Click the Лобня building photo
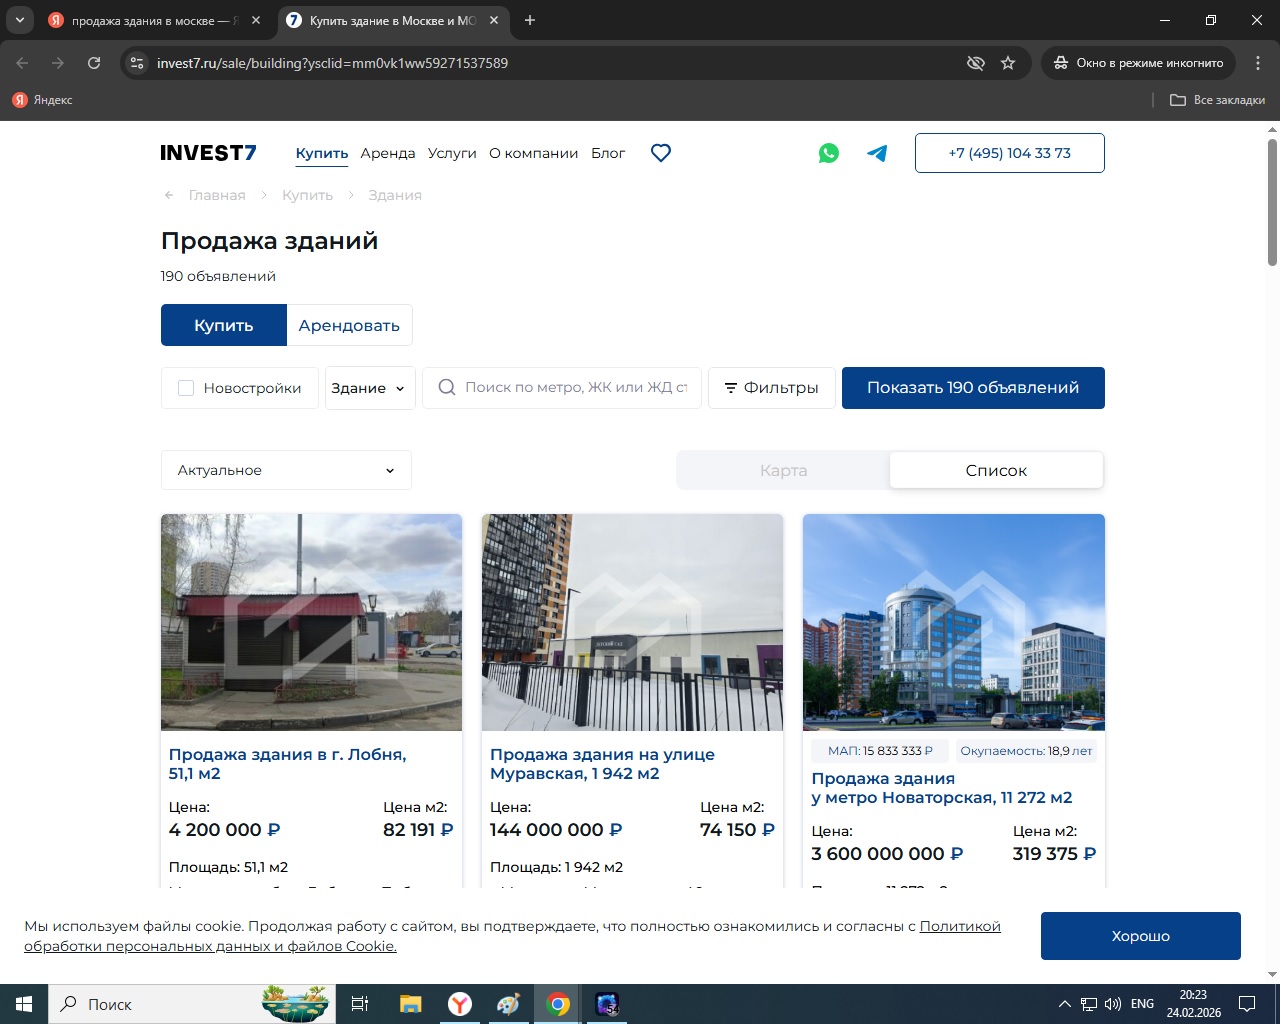This screenshot has width=1280, height=1024. [311, 622]
